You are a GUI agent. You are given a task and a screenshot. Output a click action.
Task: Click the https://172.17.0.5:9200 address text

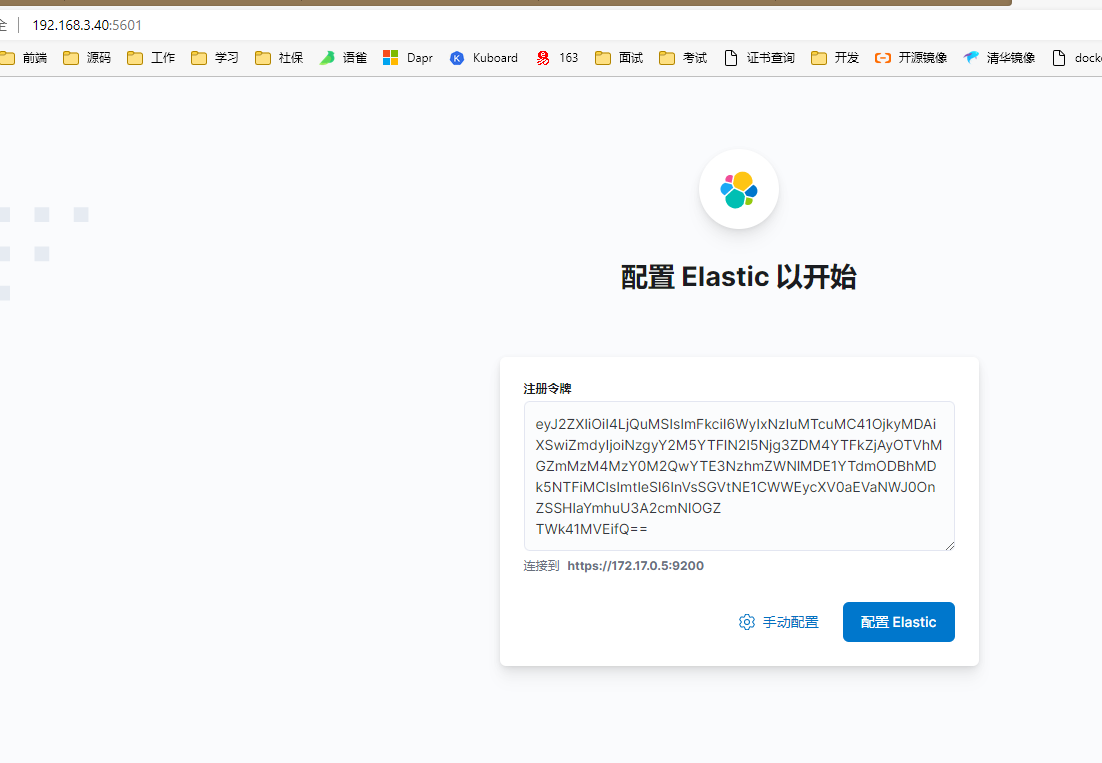point(635,566)
